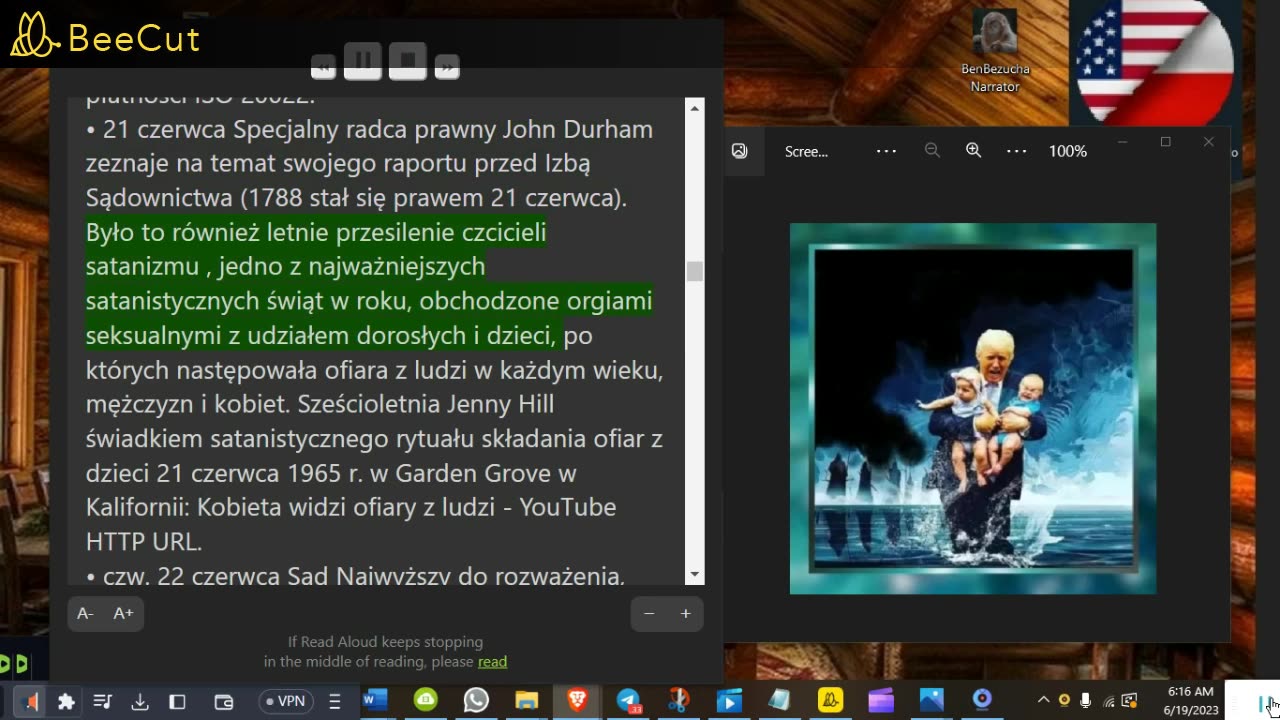Click the plus button in reader panel
The height and width of the screenshot is (720, 1280).
tap(685, 614)
